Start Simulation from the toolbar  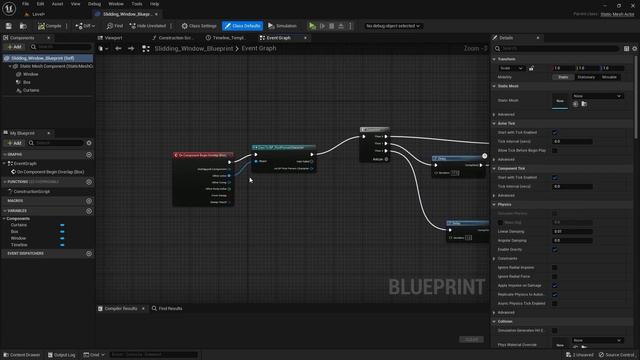pos(282,26)
